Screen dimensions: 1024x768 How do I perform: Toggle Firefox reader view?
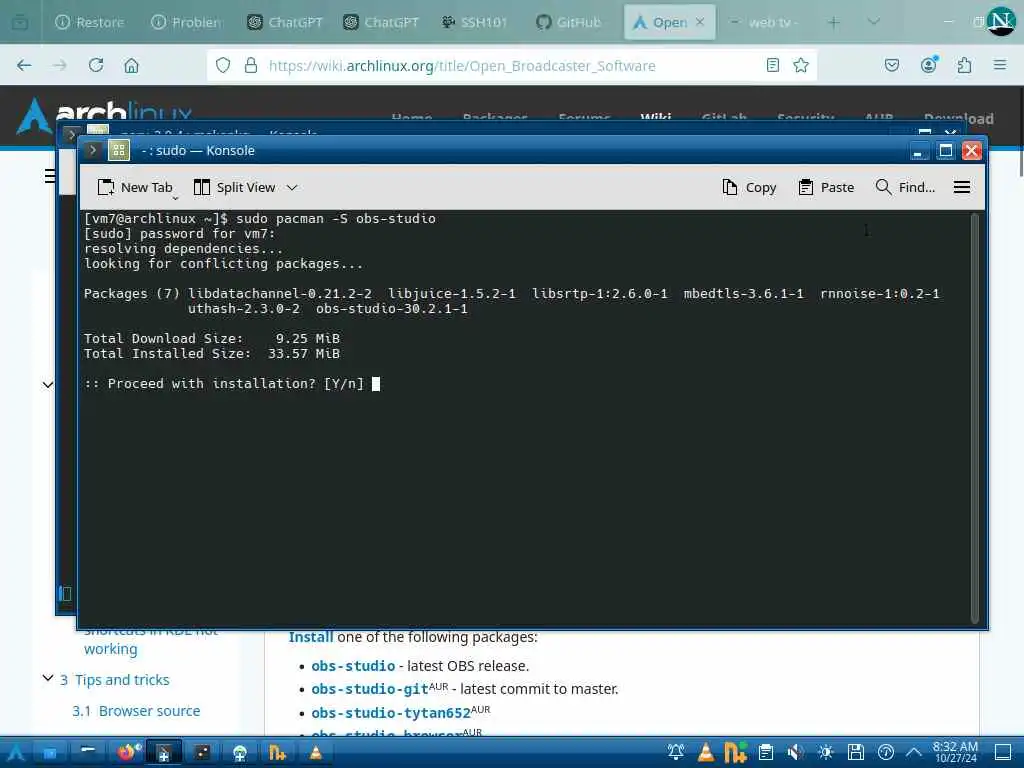point(773,65)
